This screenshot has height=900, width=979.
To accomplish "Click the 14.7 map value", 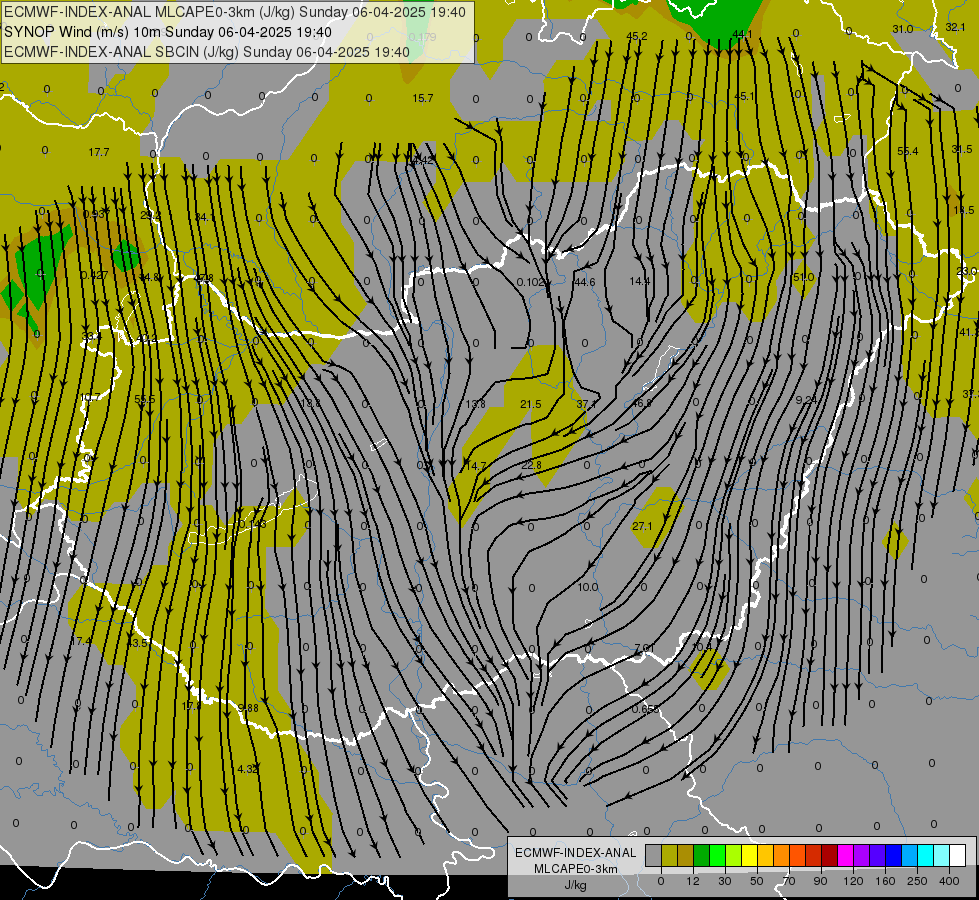I will 476,466.
